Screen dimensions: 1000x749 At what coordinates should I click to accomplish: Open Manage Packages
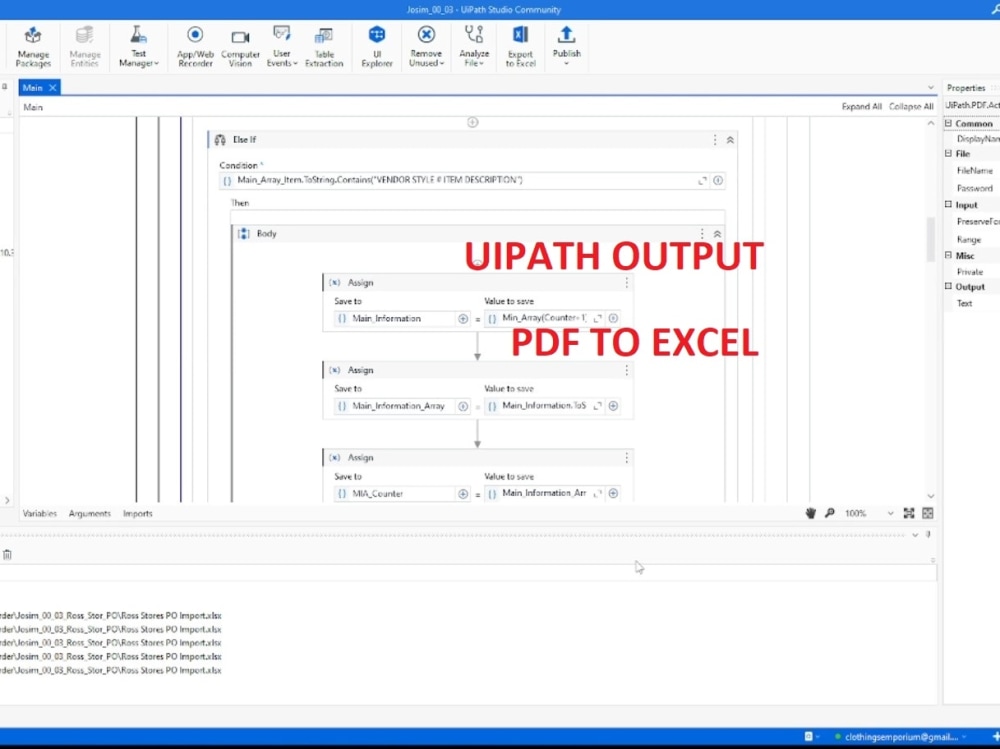[x=33, y=47]
